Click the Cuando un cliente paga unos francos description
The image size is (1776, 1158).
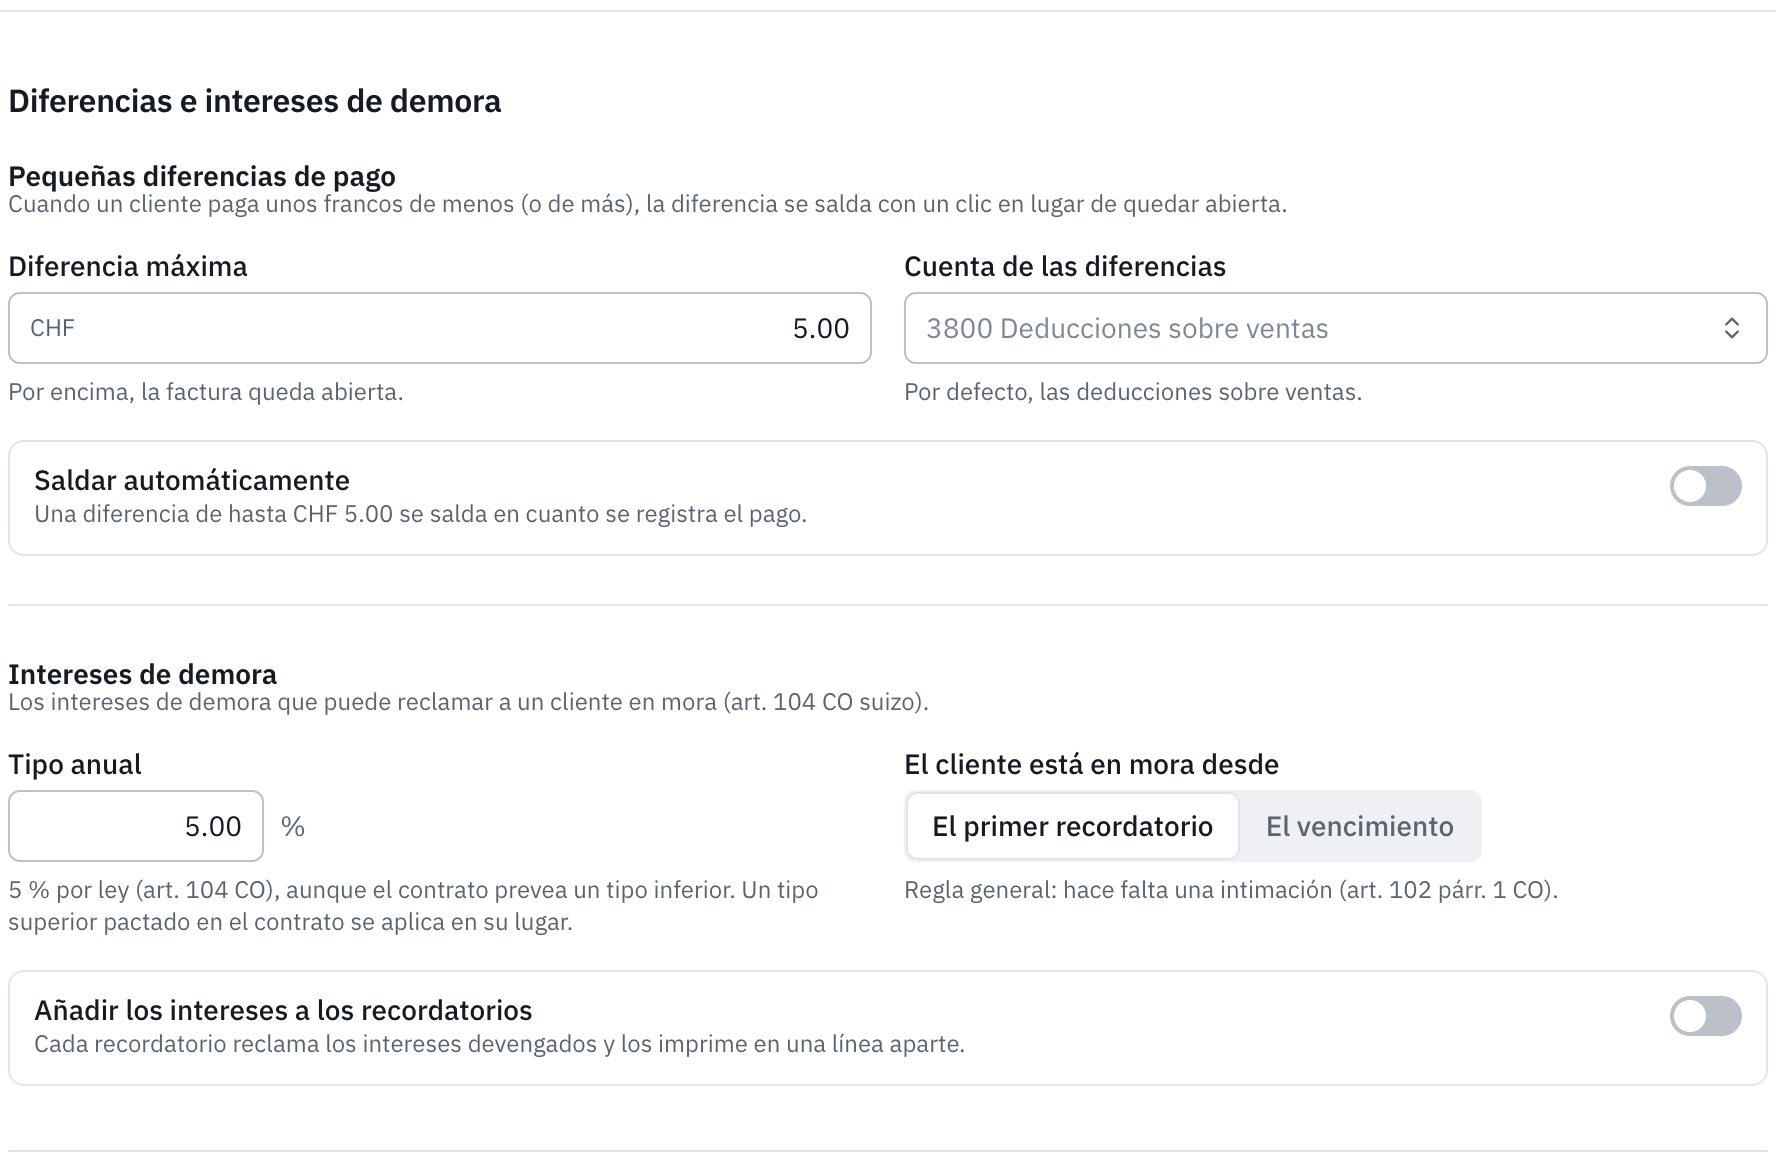tap(647, 204)
